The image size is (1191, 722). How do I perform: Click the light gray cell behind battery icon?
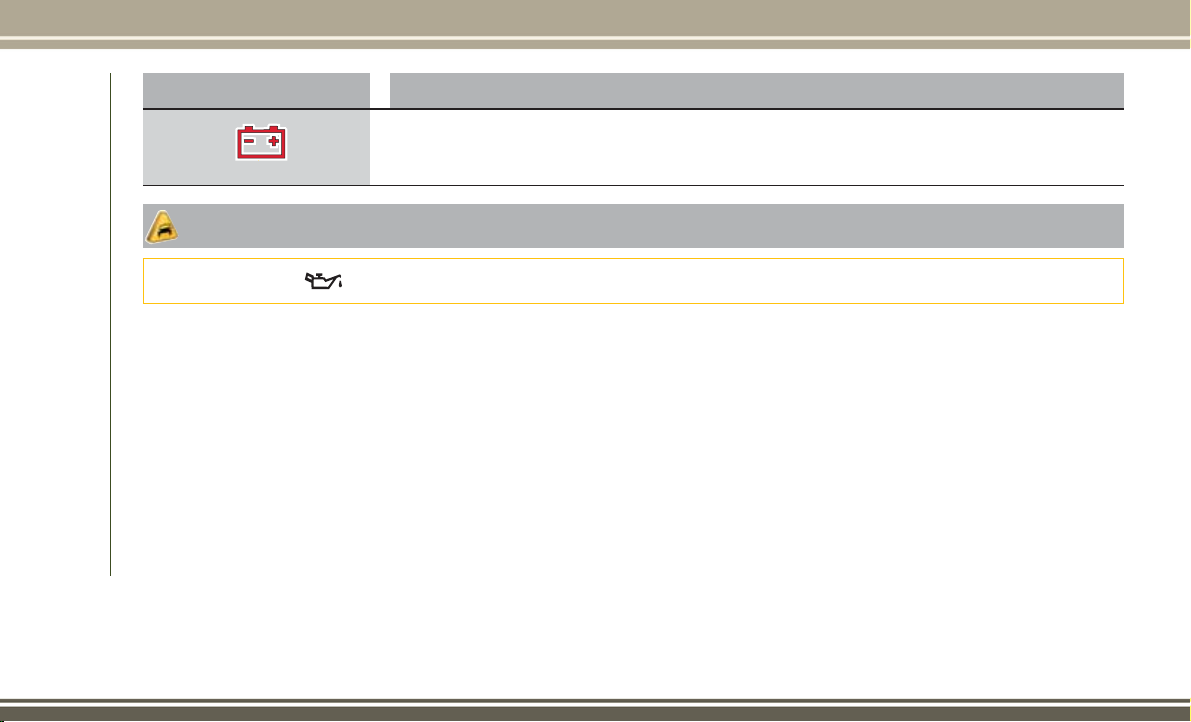click(x=257, y=147)
